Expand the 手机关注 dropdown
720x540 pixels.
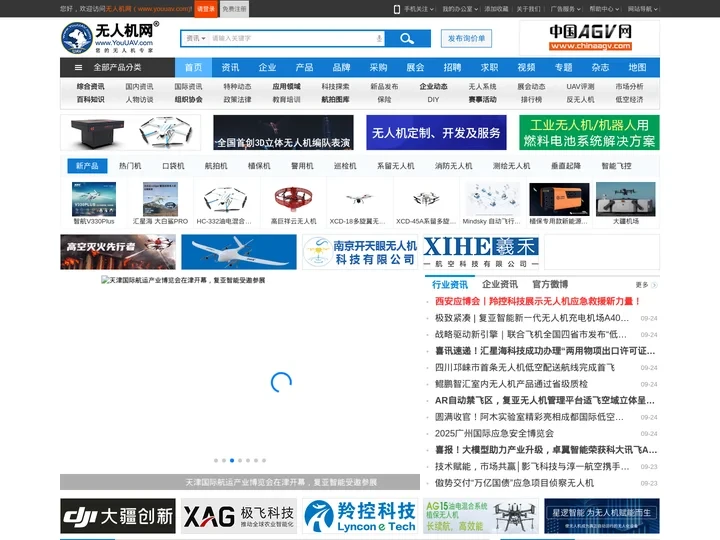point(418,9)
